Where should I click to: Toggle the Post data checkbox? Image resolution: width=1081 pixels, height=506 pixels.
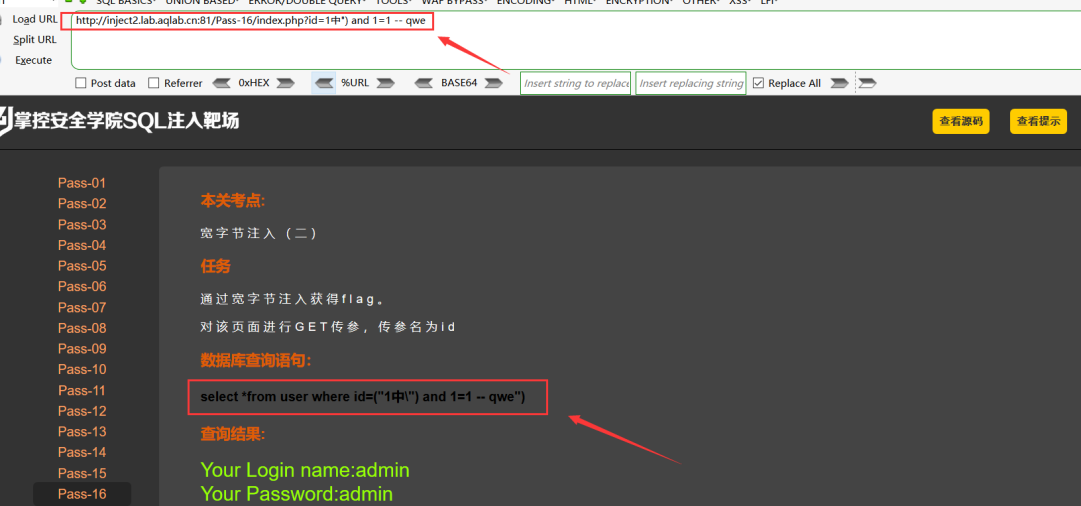pyautogui.click(x=81, y=83)
